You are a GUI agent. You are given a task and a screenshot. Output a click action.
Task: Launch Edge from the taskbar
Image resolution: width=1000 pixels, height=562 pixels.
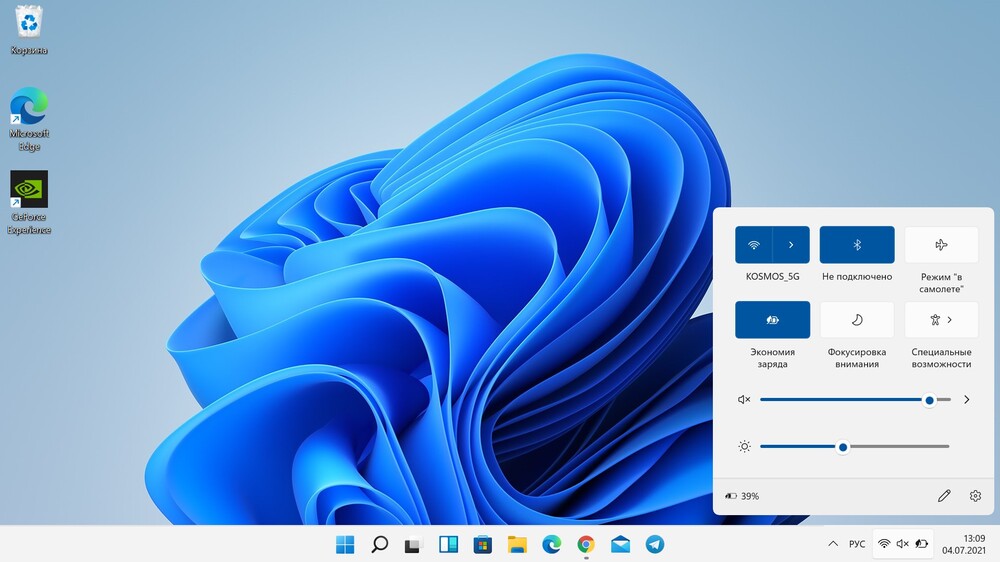click(x=552, y=544)
